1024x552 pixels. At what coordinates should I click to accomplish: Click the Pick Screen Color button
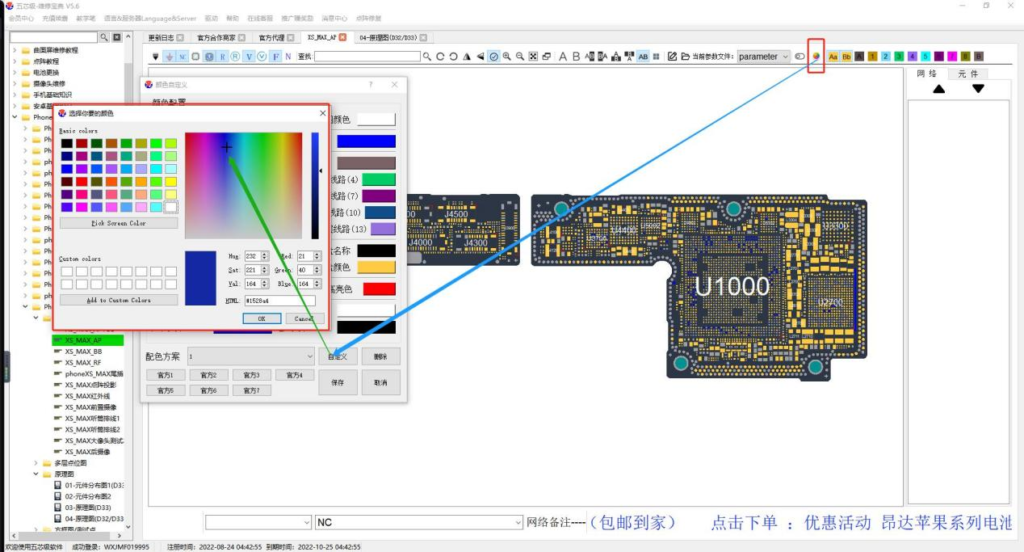click(118, 223)
